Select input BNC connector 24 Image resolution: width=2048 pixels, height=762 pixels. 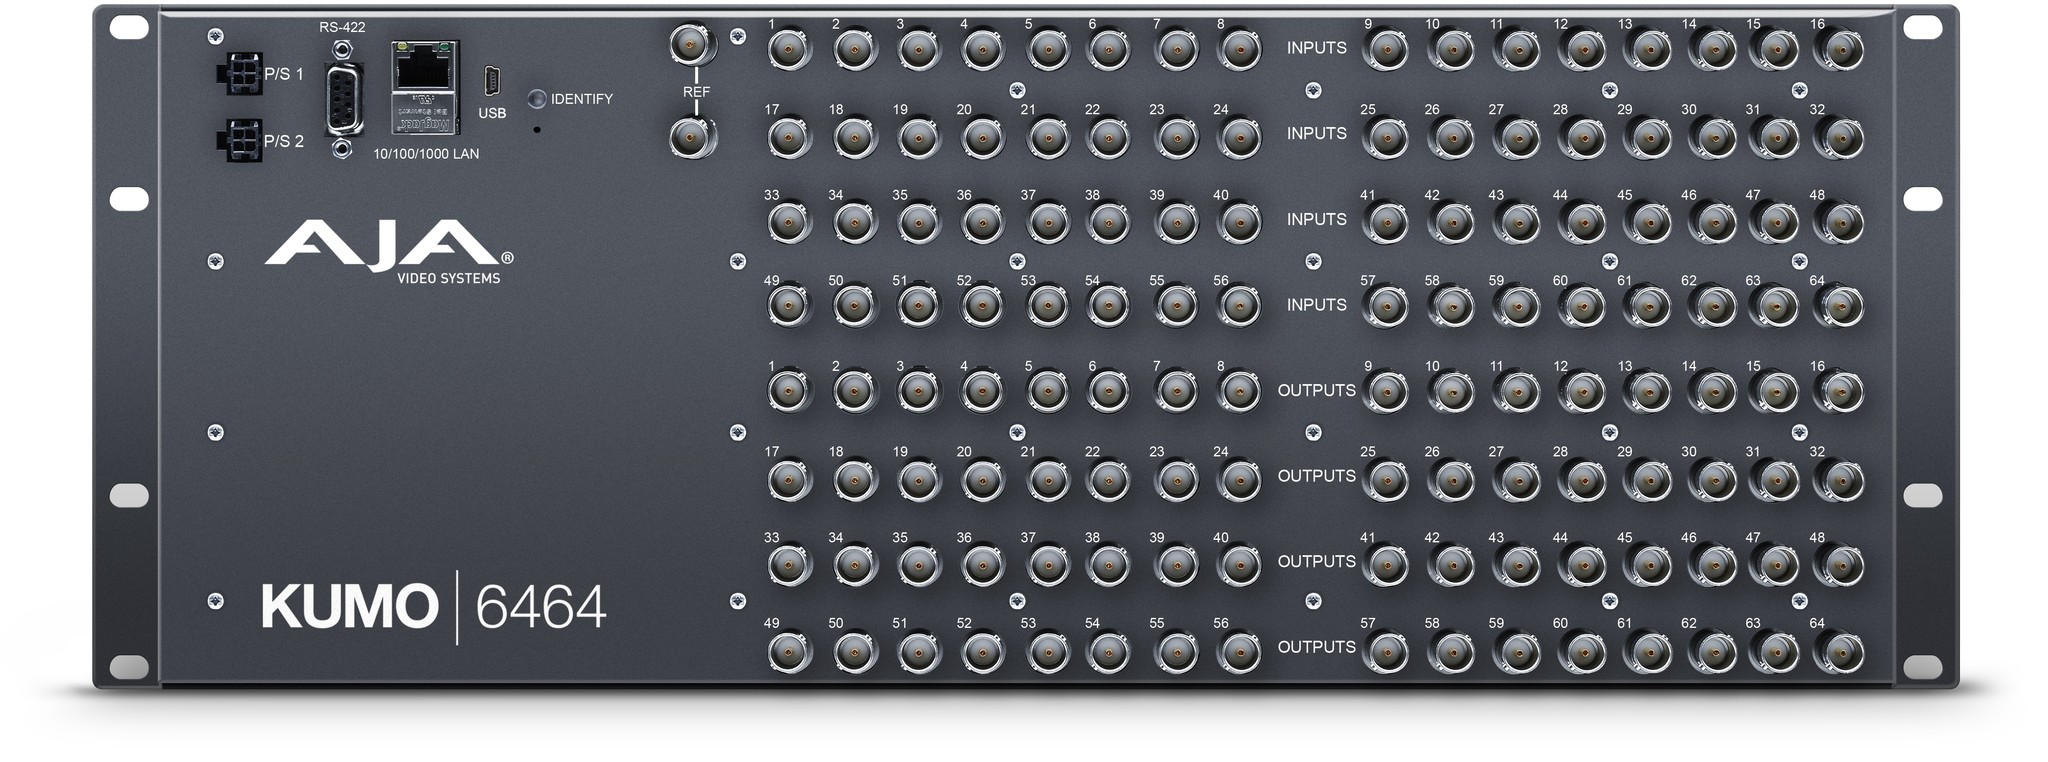[1239, 134]
